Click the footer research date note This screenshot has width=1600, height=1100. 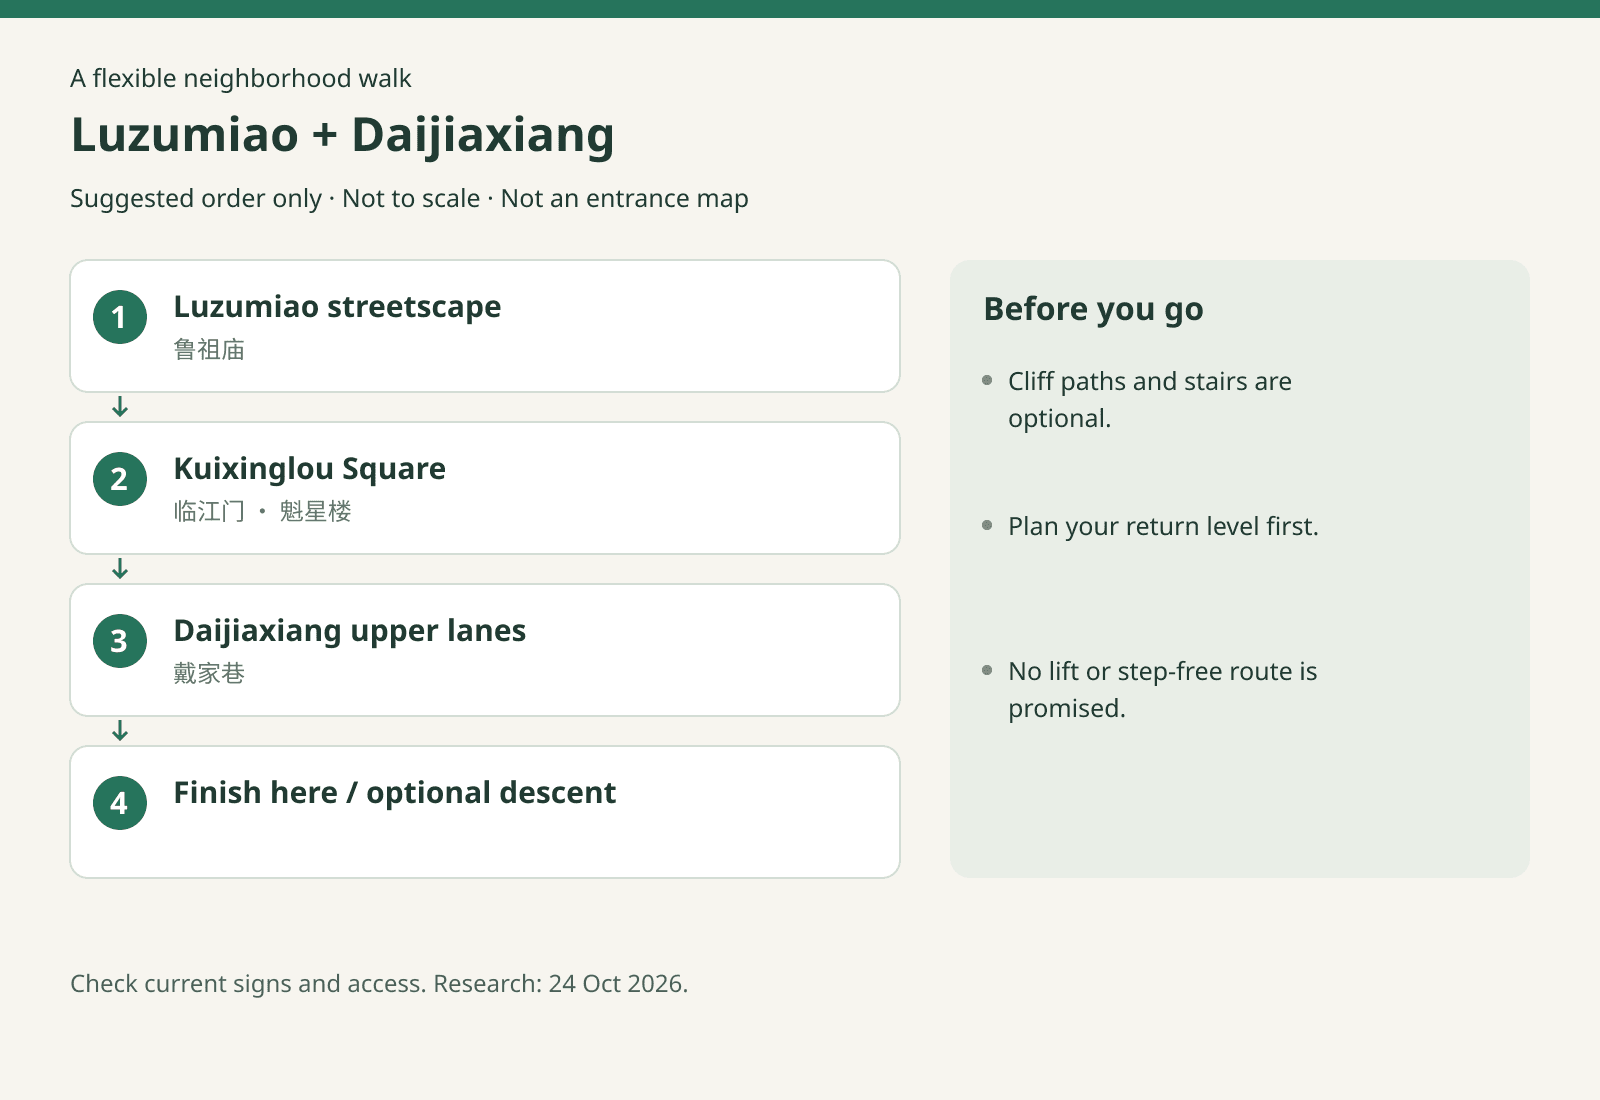(379, 984)
